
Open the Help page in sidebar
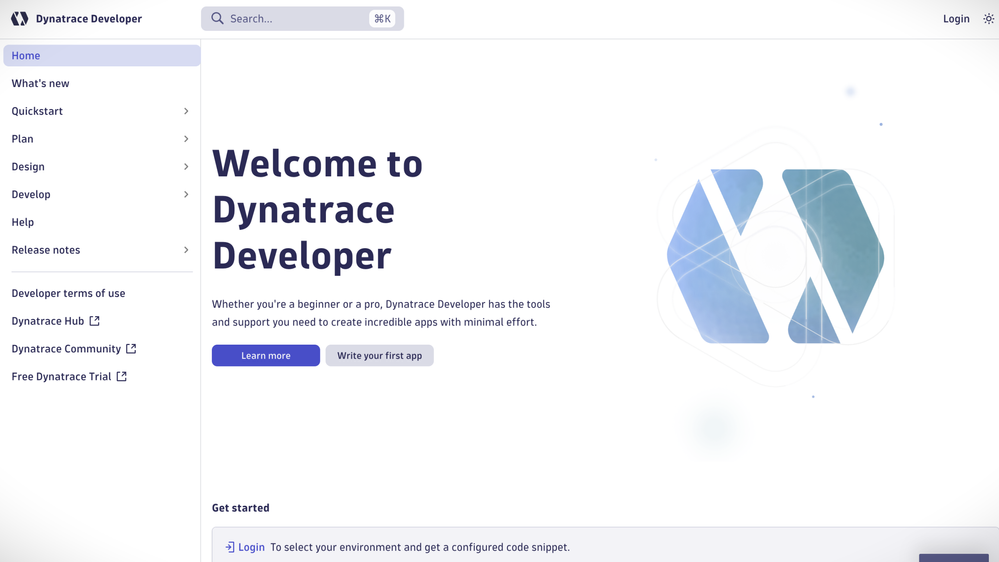(23, 222)
